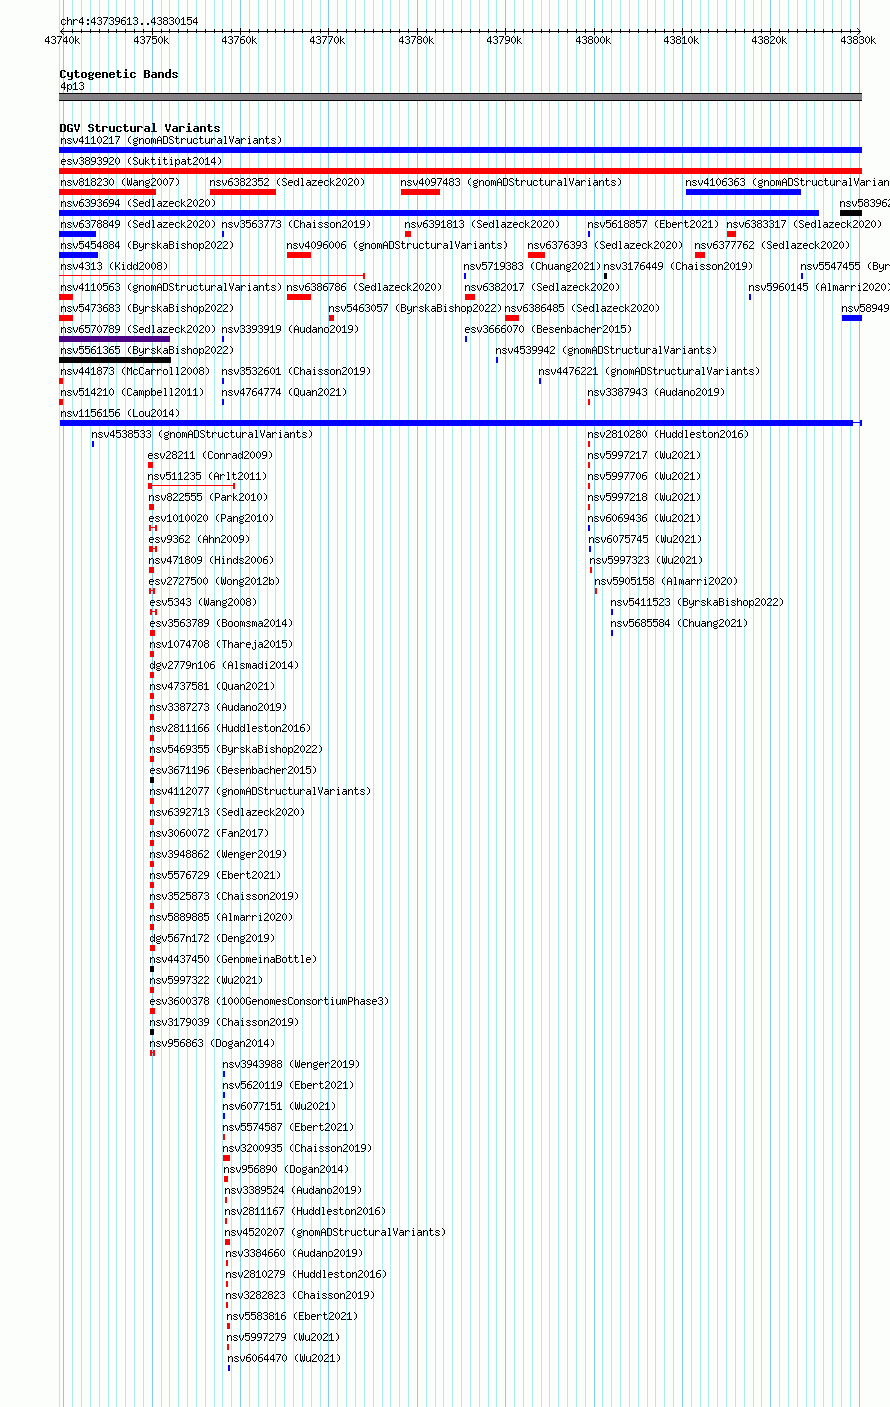The height and width of the screenshot is (1407, 890).
Task: Open nsv5454884 (ByrskaBishop2022) variant
Action: click(x=146, y=245)
